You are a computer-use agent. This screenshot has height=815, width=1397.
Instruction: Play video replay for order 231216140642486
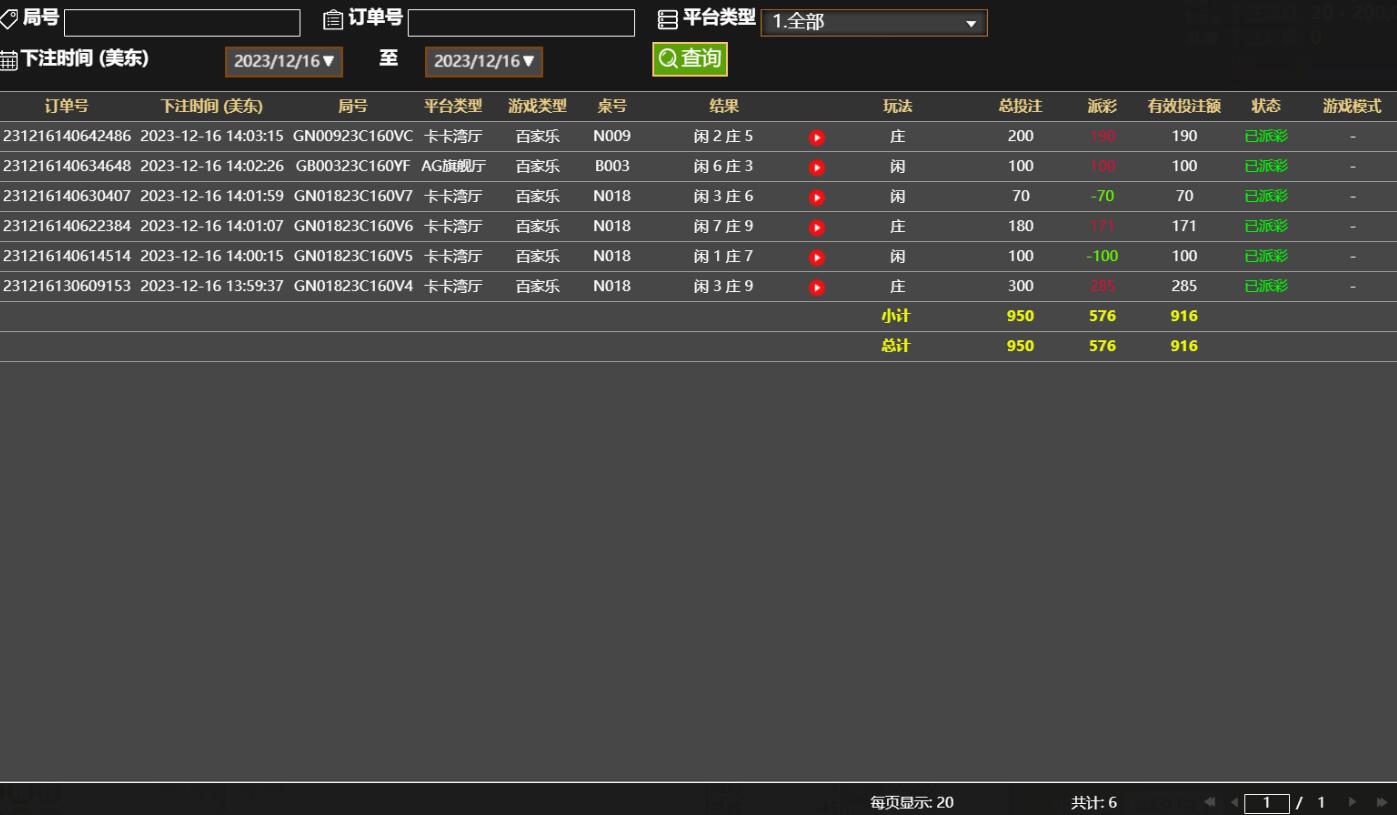[817, 137]
